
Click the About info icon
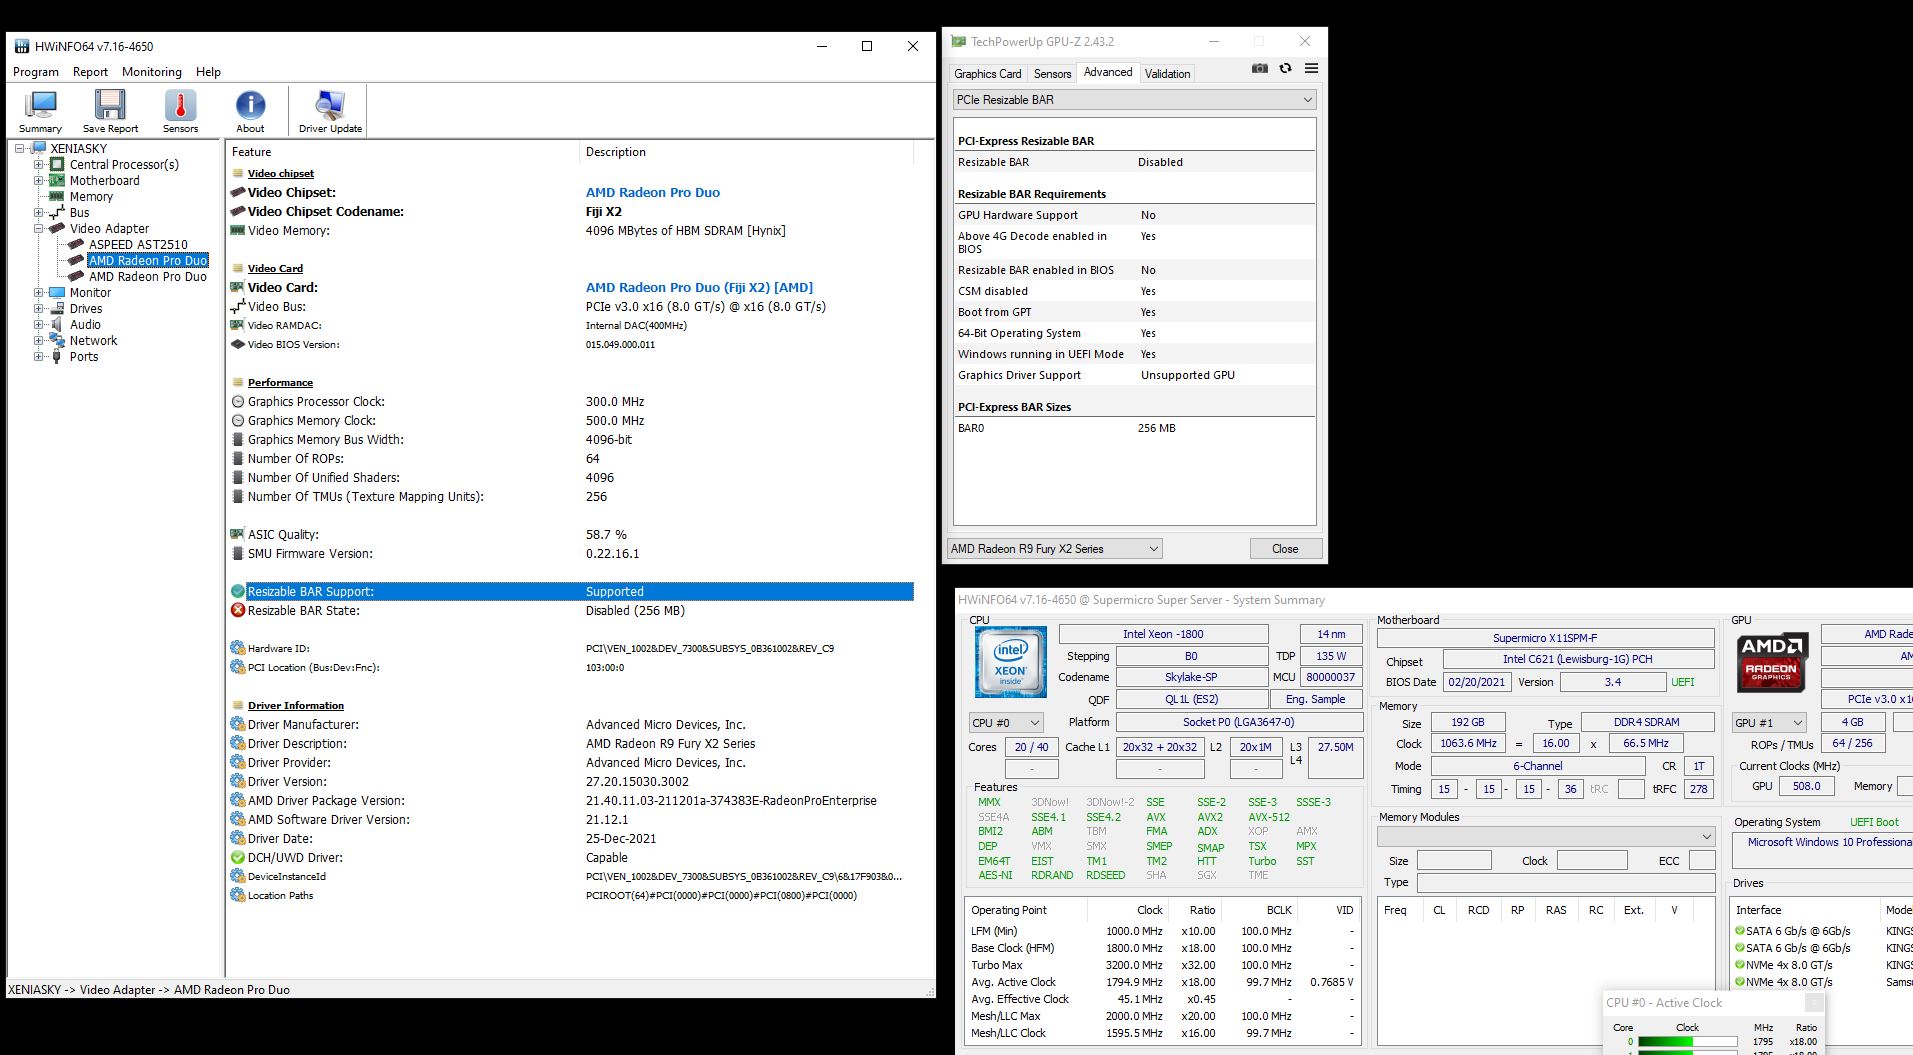250,111
